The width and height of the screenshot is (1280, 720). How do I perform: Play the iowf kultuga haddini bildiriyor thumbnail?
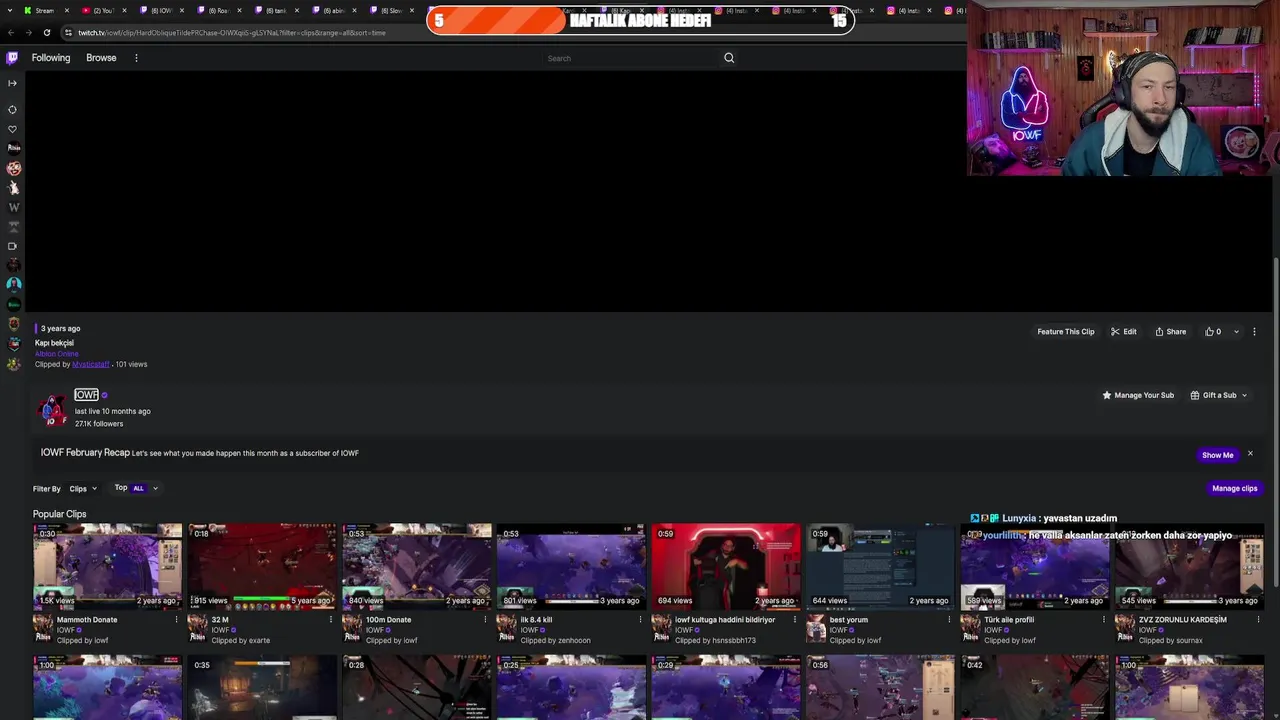726,566
